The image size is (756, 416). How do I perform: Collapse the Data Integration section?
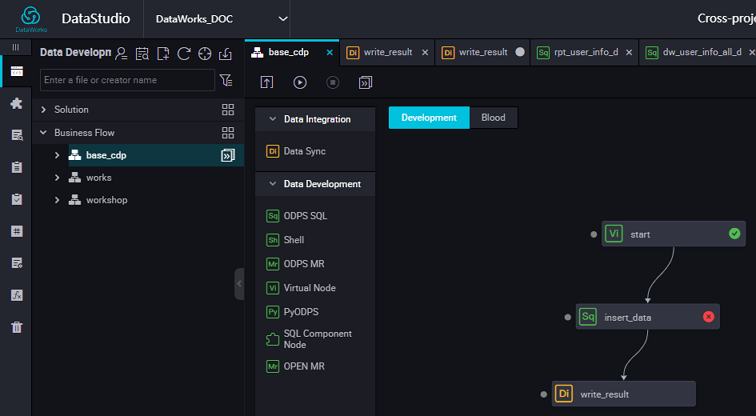coord(272,119)
